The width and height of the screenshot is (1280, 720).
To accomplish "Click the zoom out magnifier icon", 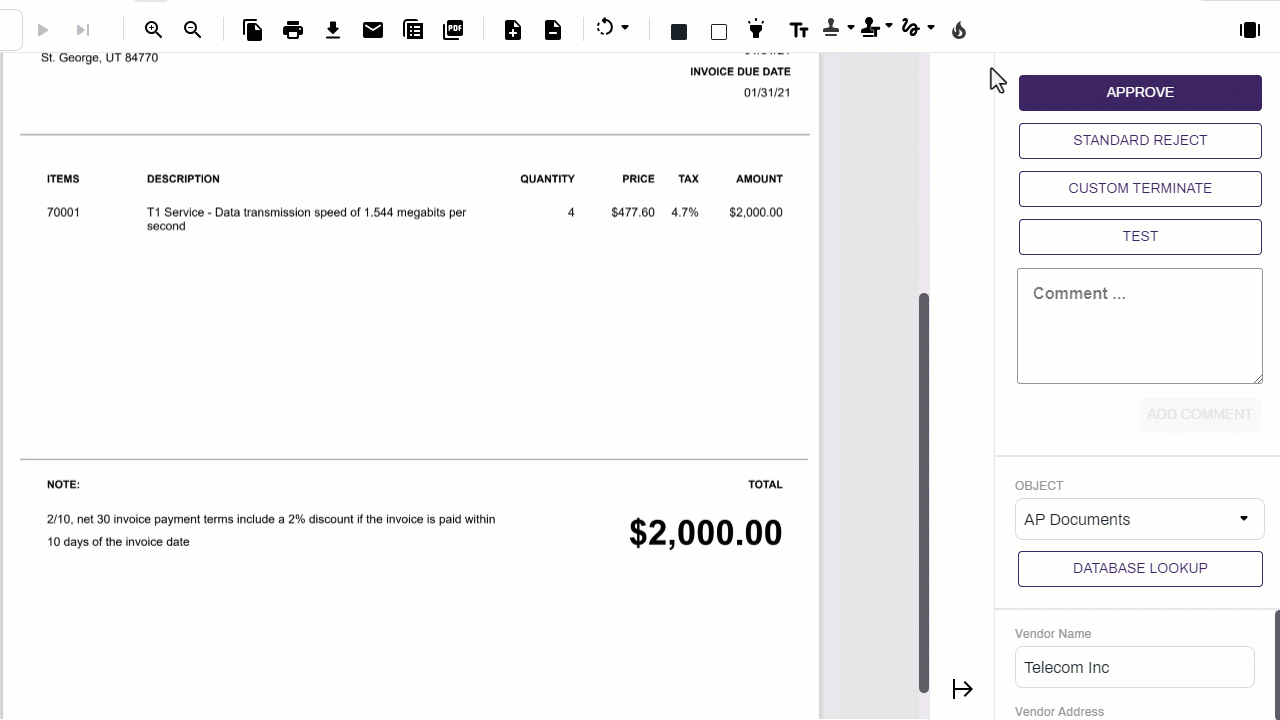I will pos(193,30).
